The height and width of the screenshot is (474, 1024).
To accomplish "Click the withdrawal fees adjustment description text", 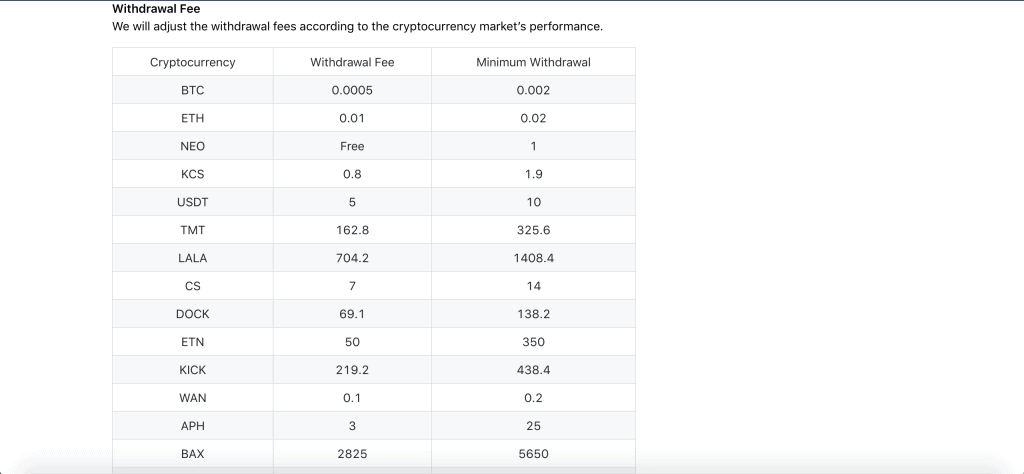I will [x=357, y=27].
